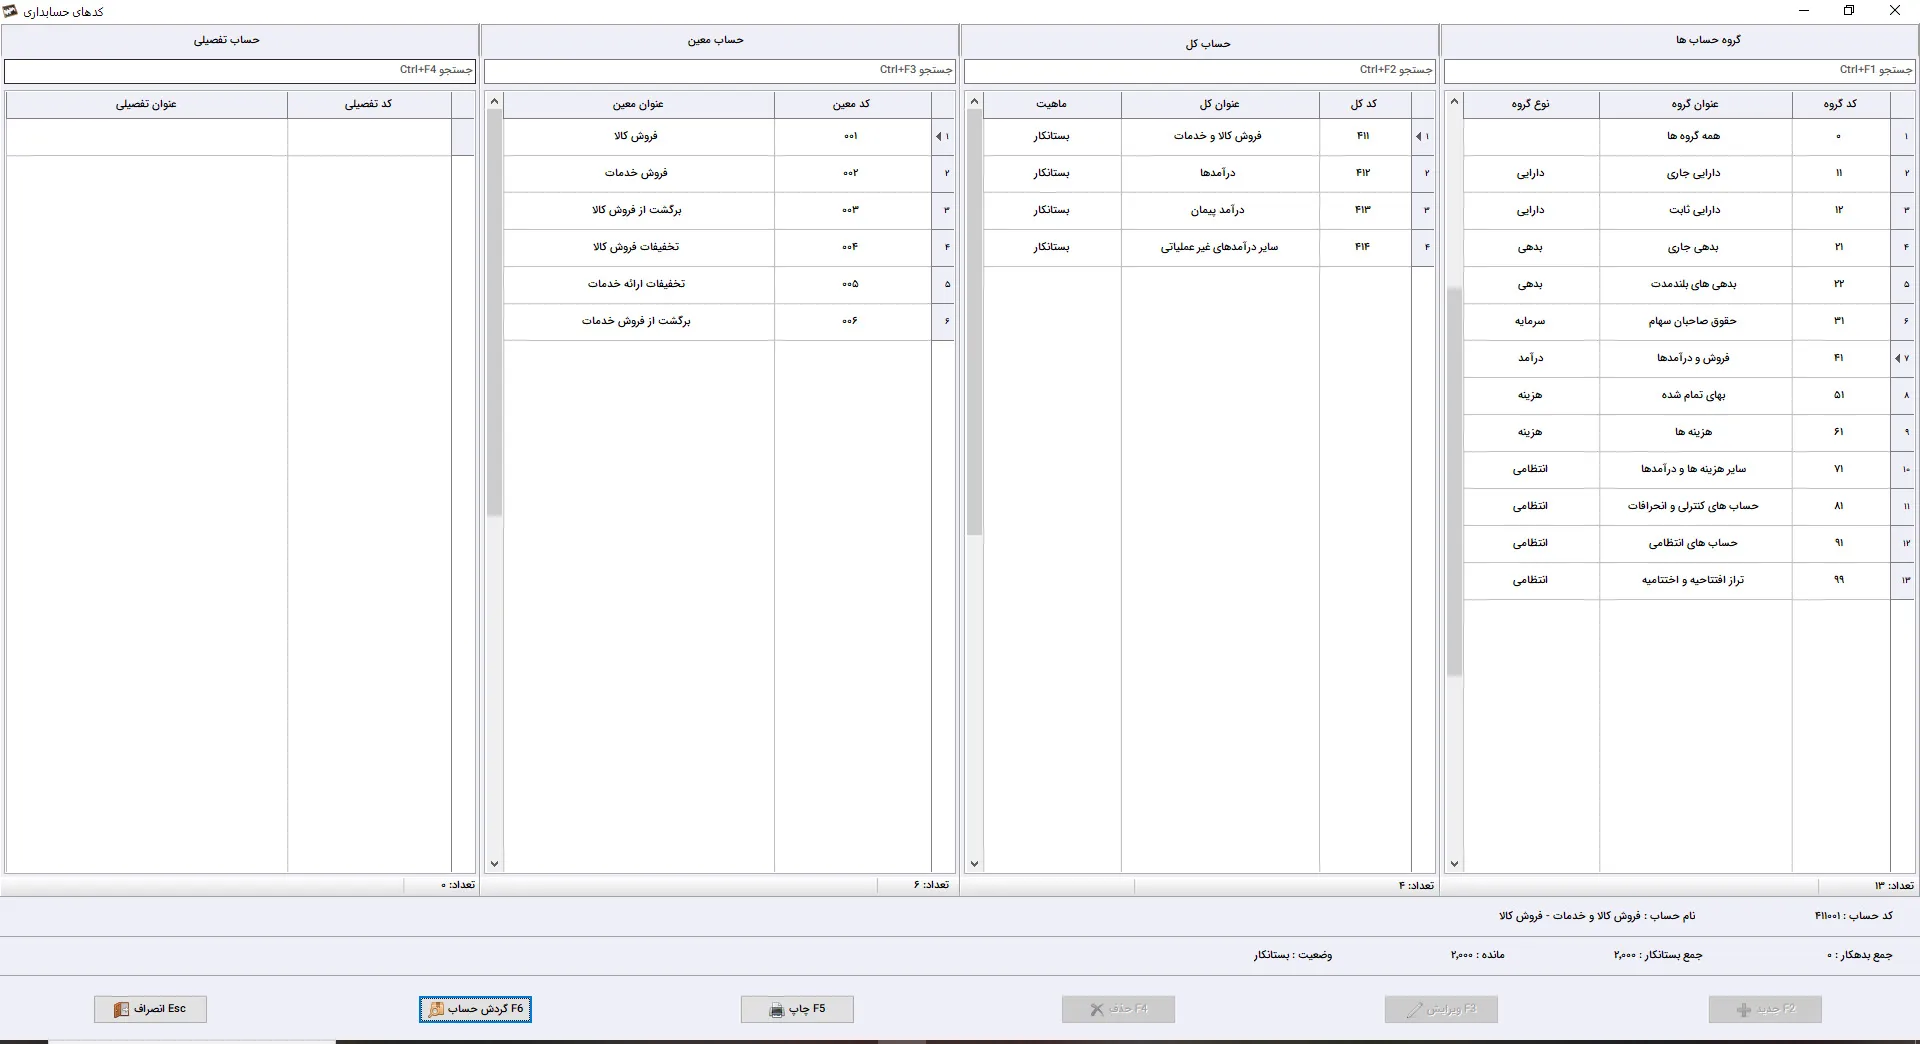The width and height of the screenshot is (1920, 1044).
Task: Sort by the عنوان معین column header
Action: [638, 104]
